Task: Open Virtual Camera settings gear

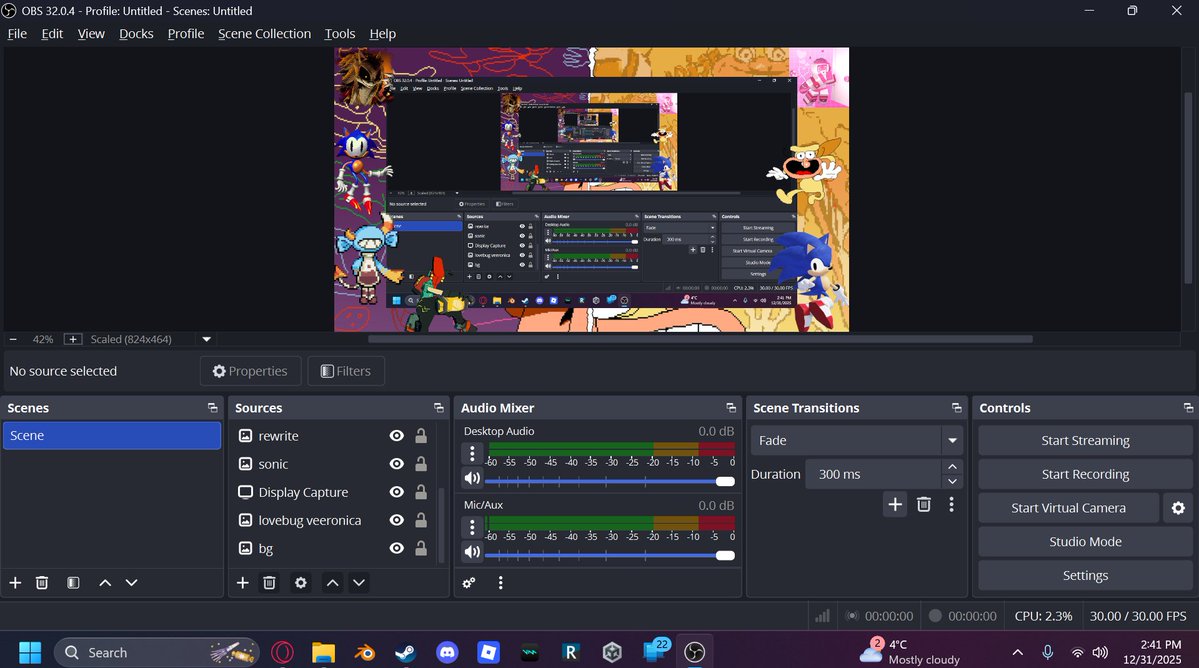Action: (x=1178, y=507)
